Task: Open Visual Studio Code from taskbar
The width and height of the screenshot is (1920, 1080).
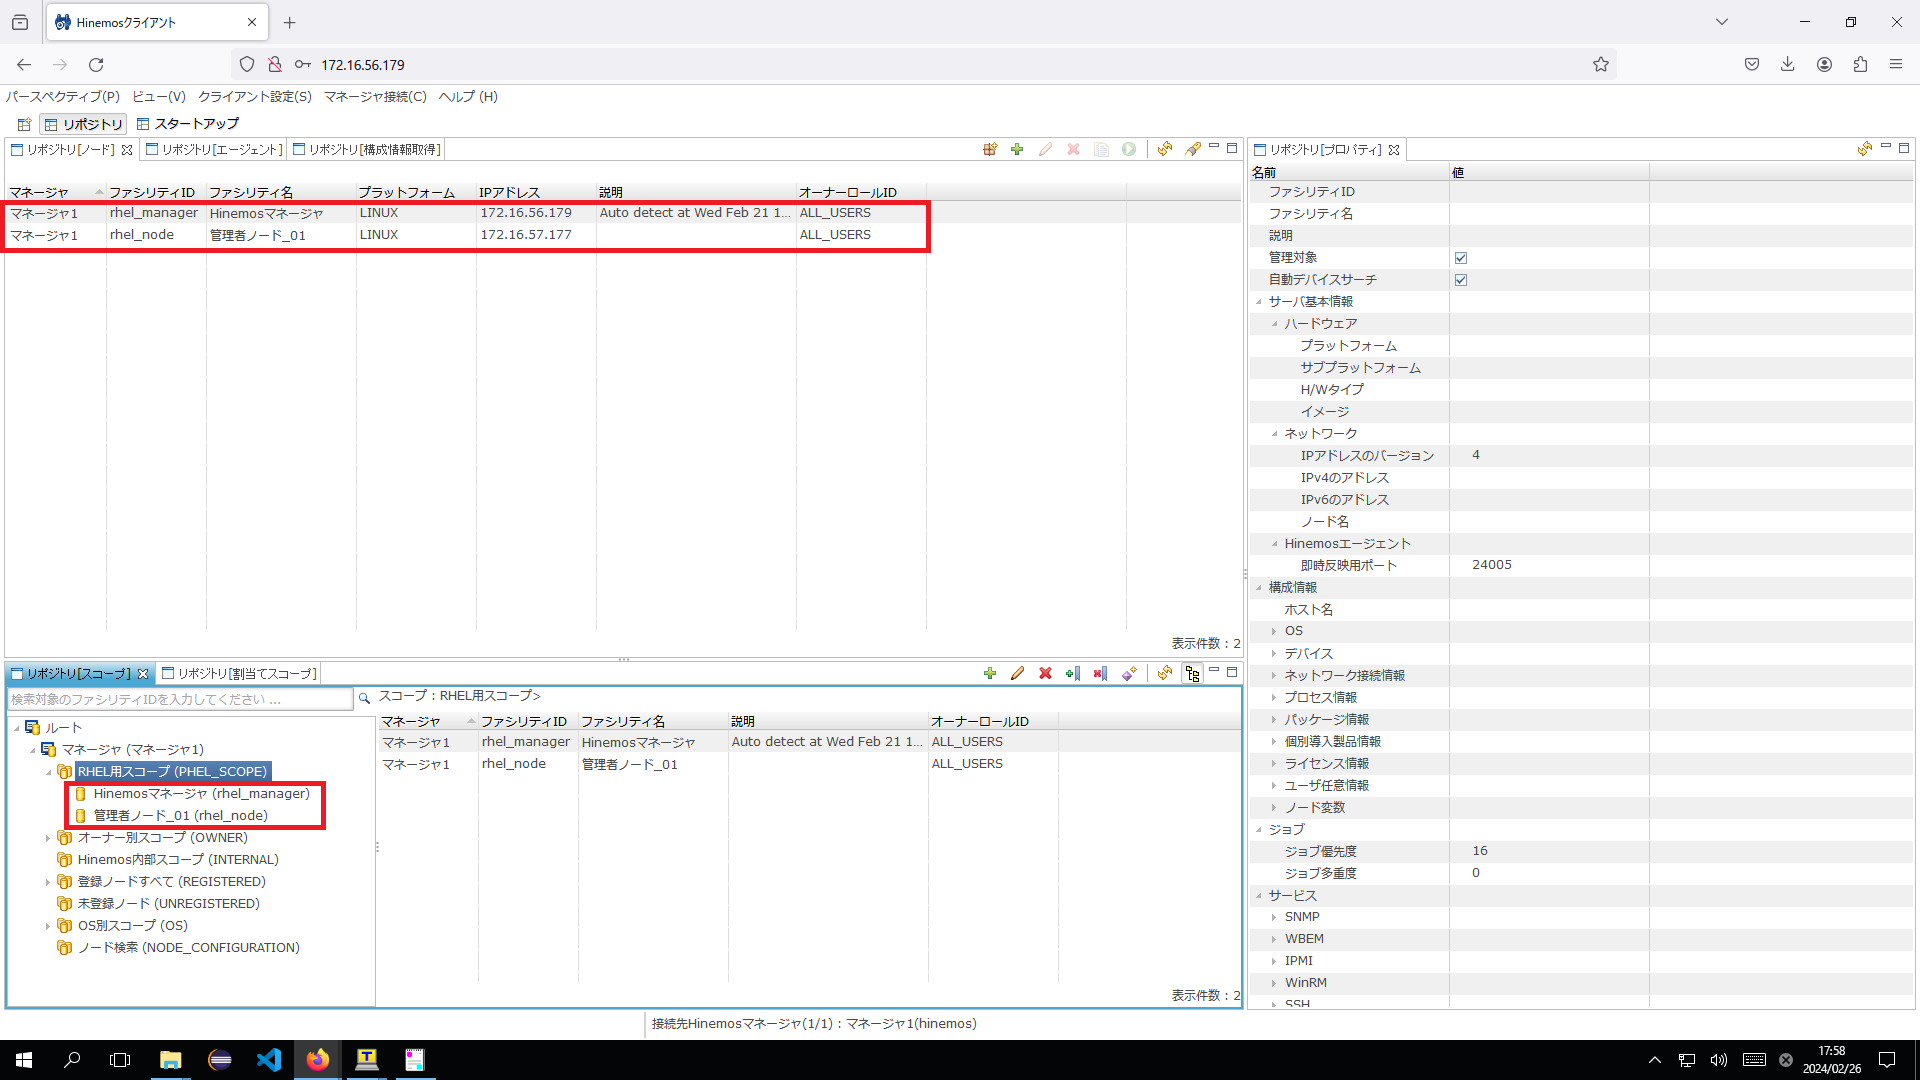Action: click(269, 1060)
